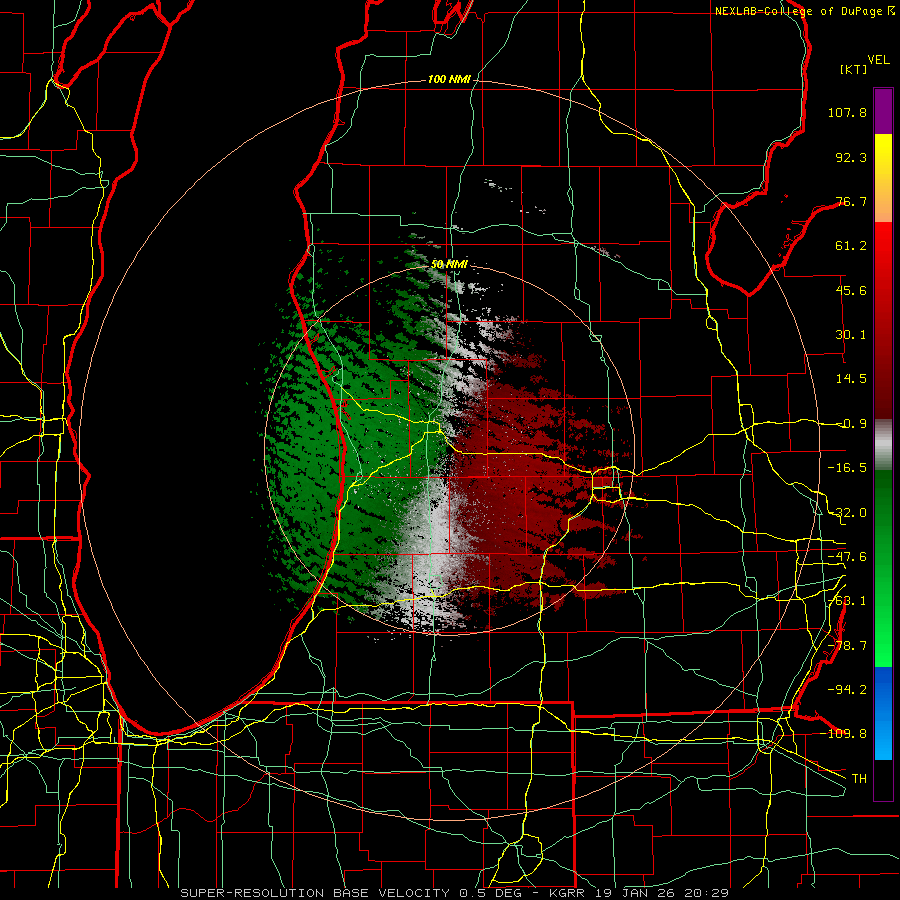
Task: Select the 45.6 velocity scale value
Action: tap(851, 290)
